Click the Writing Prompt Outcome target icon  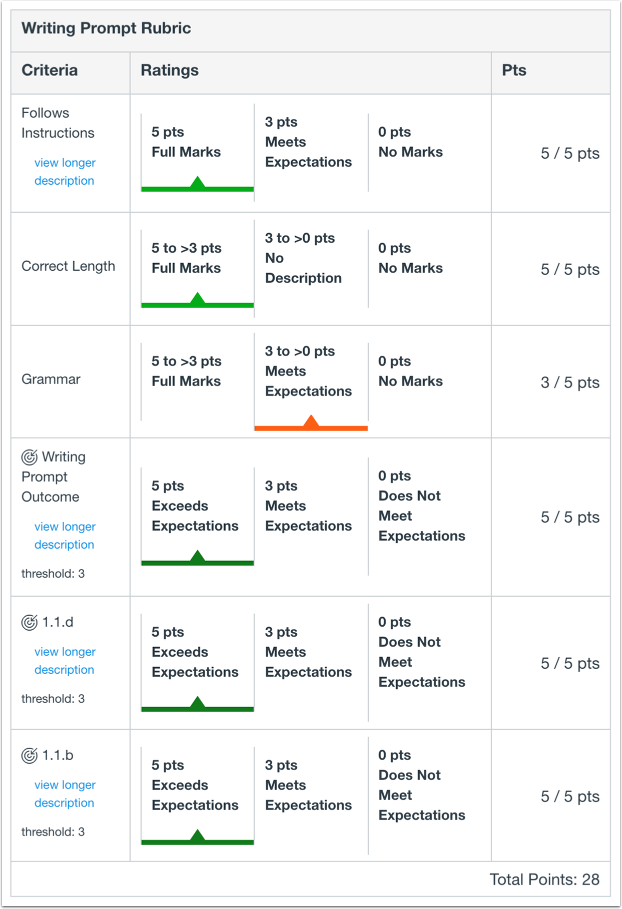30,457
